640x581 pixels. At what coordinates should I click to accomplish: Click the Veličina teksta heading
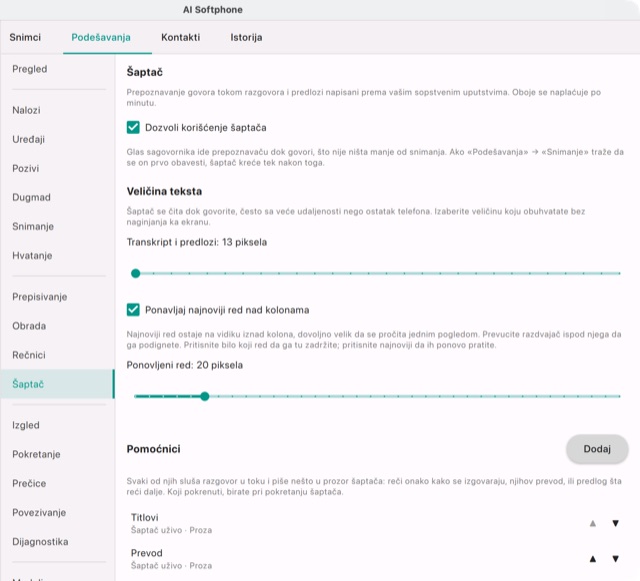pyautogui.click(x=164, y=191)
